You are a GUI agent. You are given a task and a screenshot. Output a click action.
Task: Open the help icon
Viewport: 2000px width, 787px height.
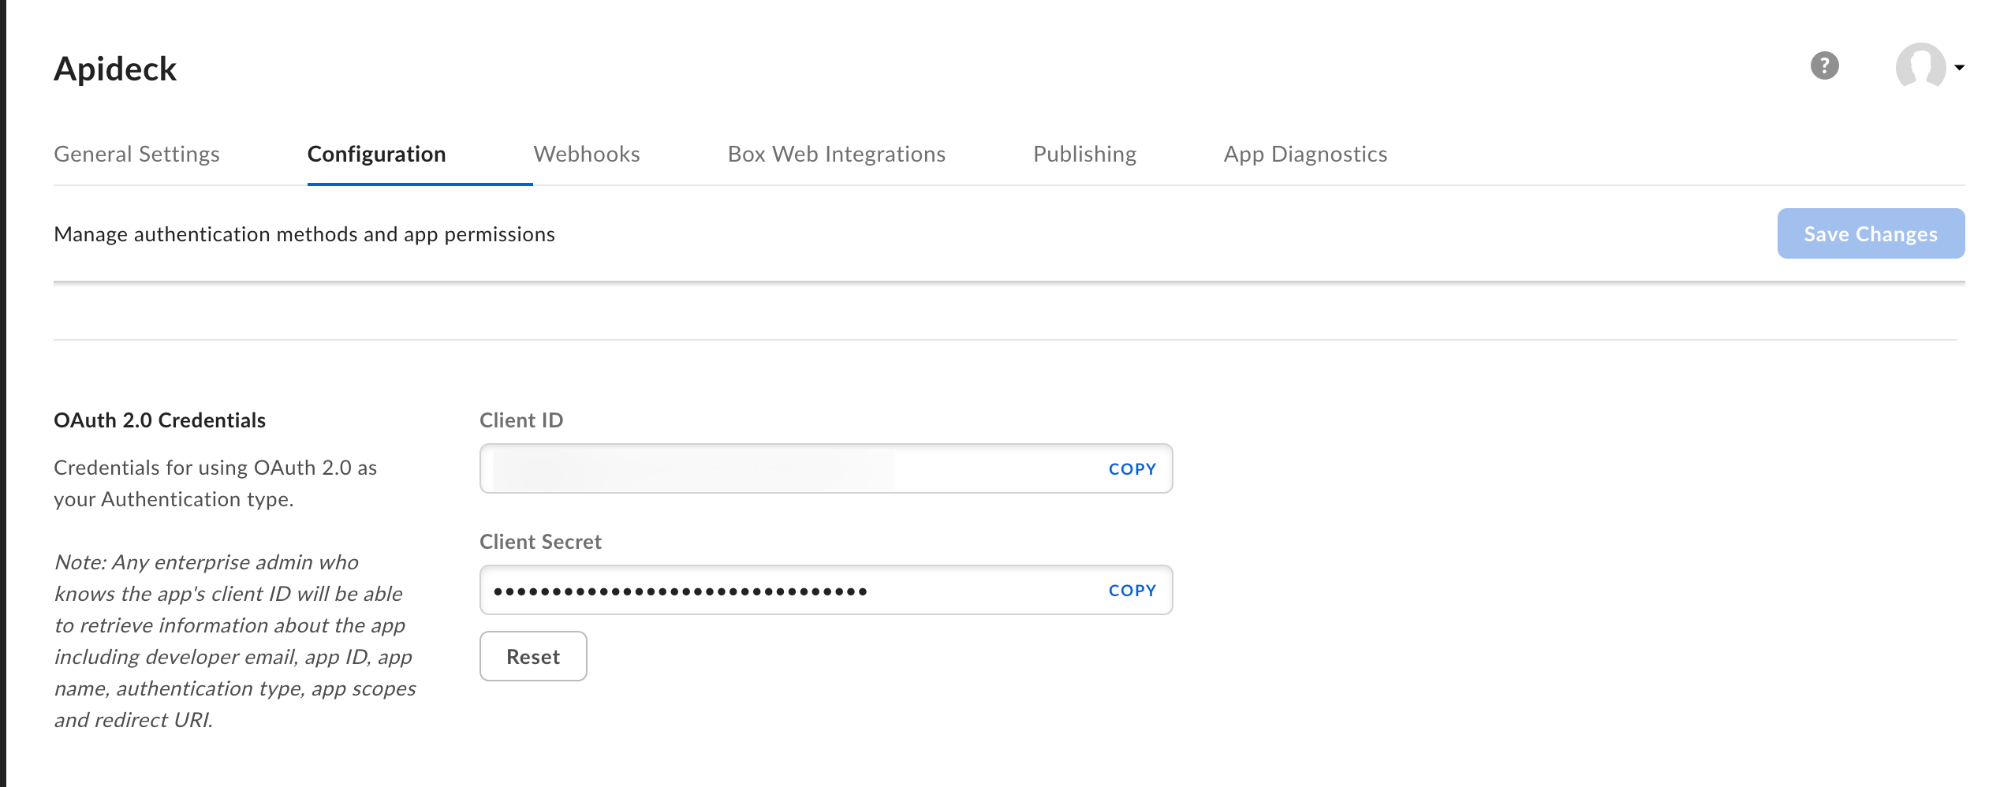tap(1823, 65)
